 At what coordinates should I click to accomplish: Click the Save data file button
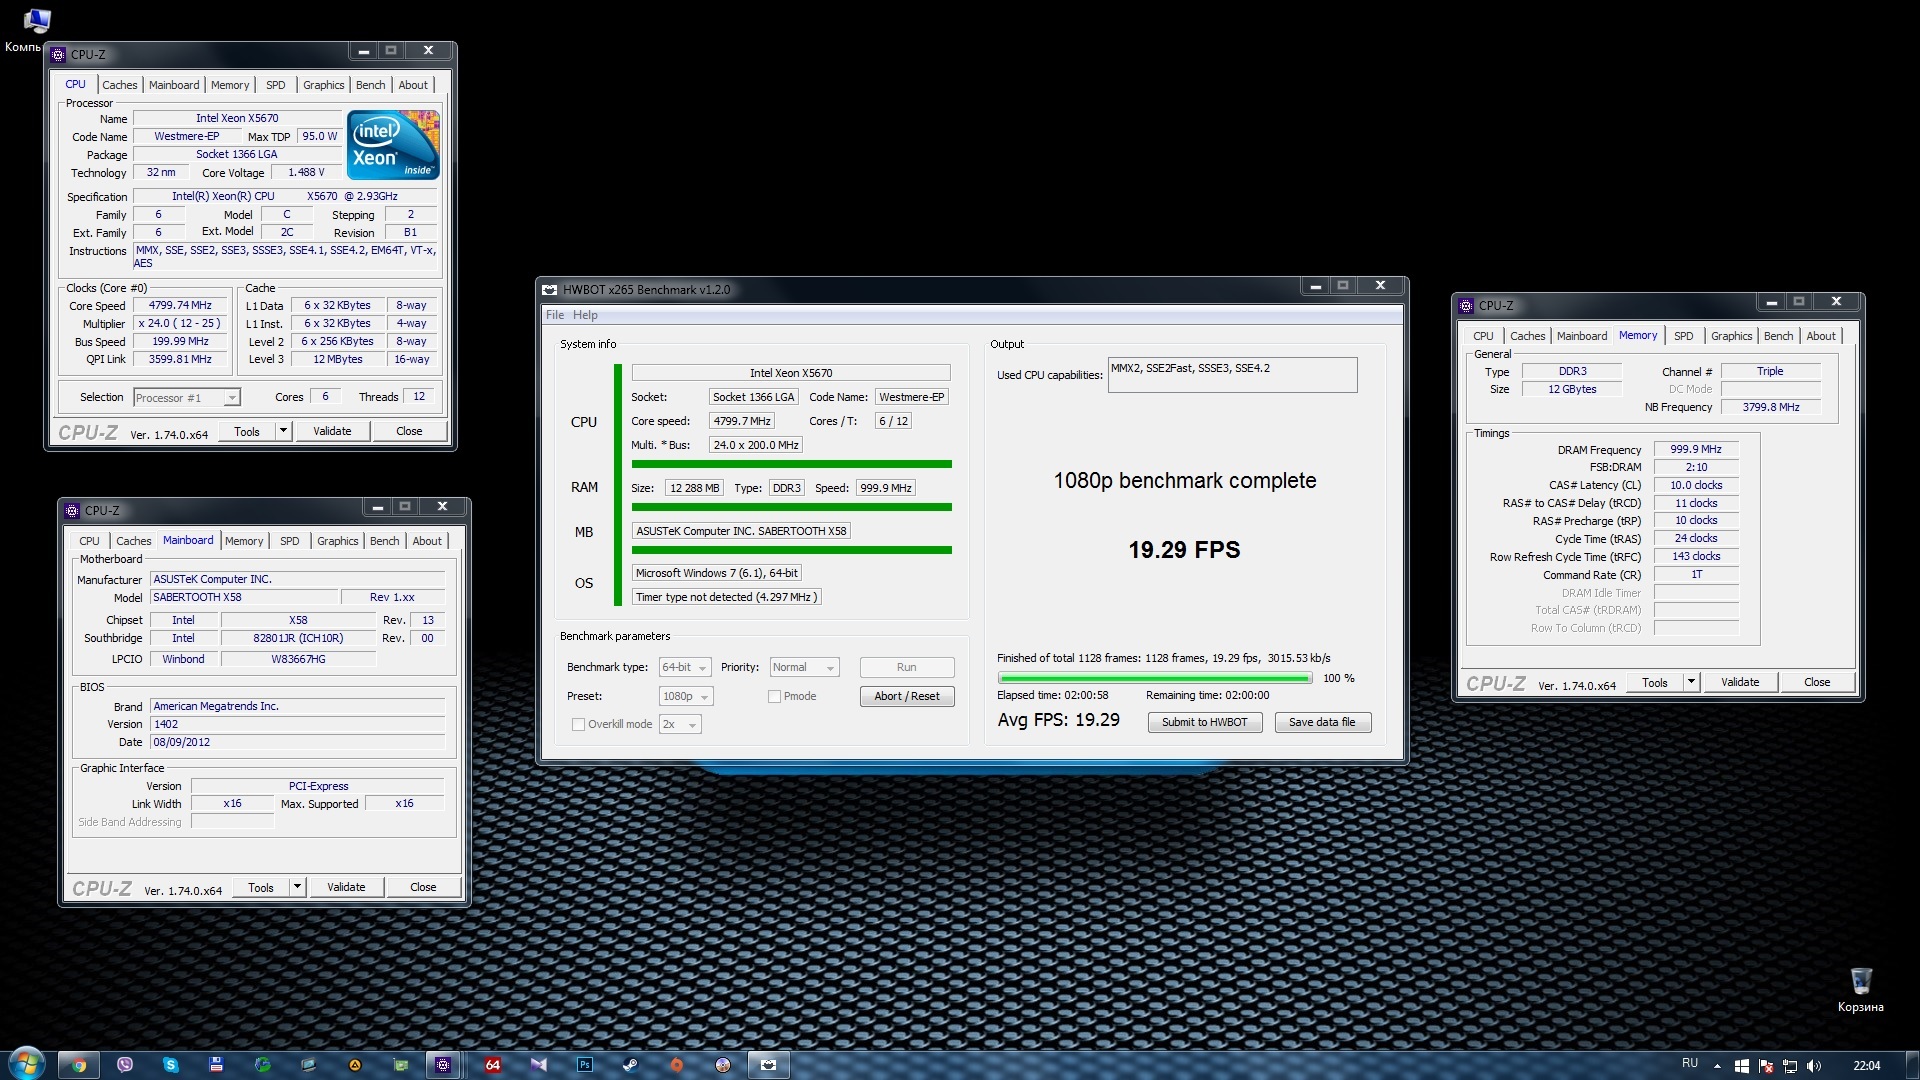(x=1322, y=723)
